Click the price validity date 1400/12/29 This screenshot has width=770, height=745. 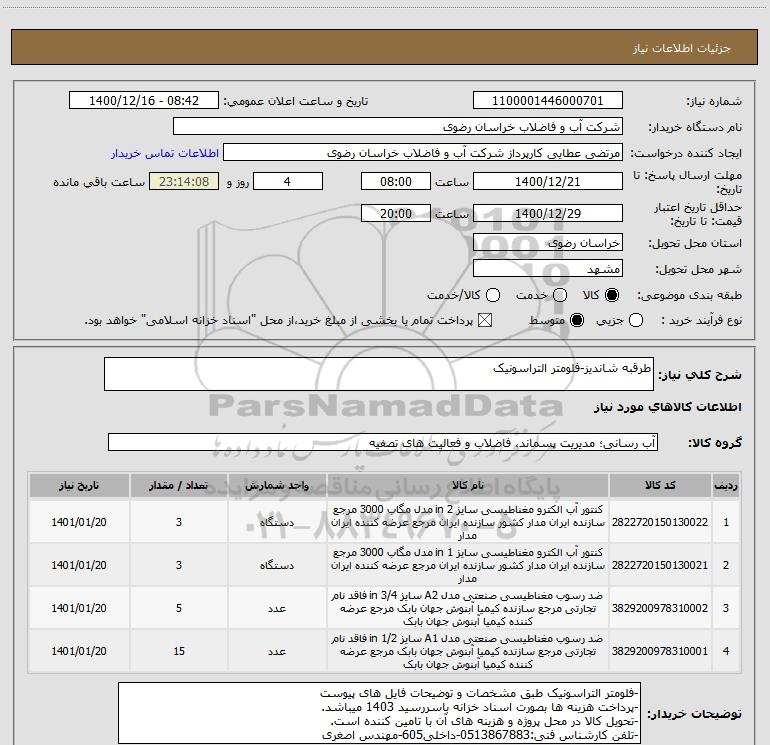[x=548, y=213]
